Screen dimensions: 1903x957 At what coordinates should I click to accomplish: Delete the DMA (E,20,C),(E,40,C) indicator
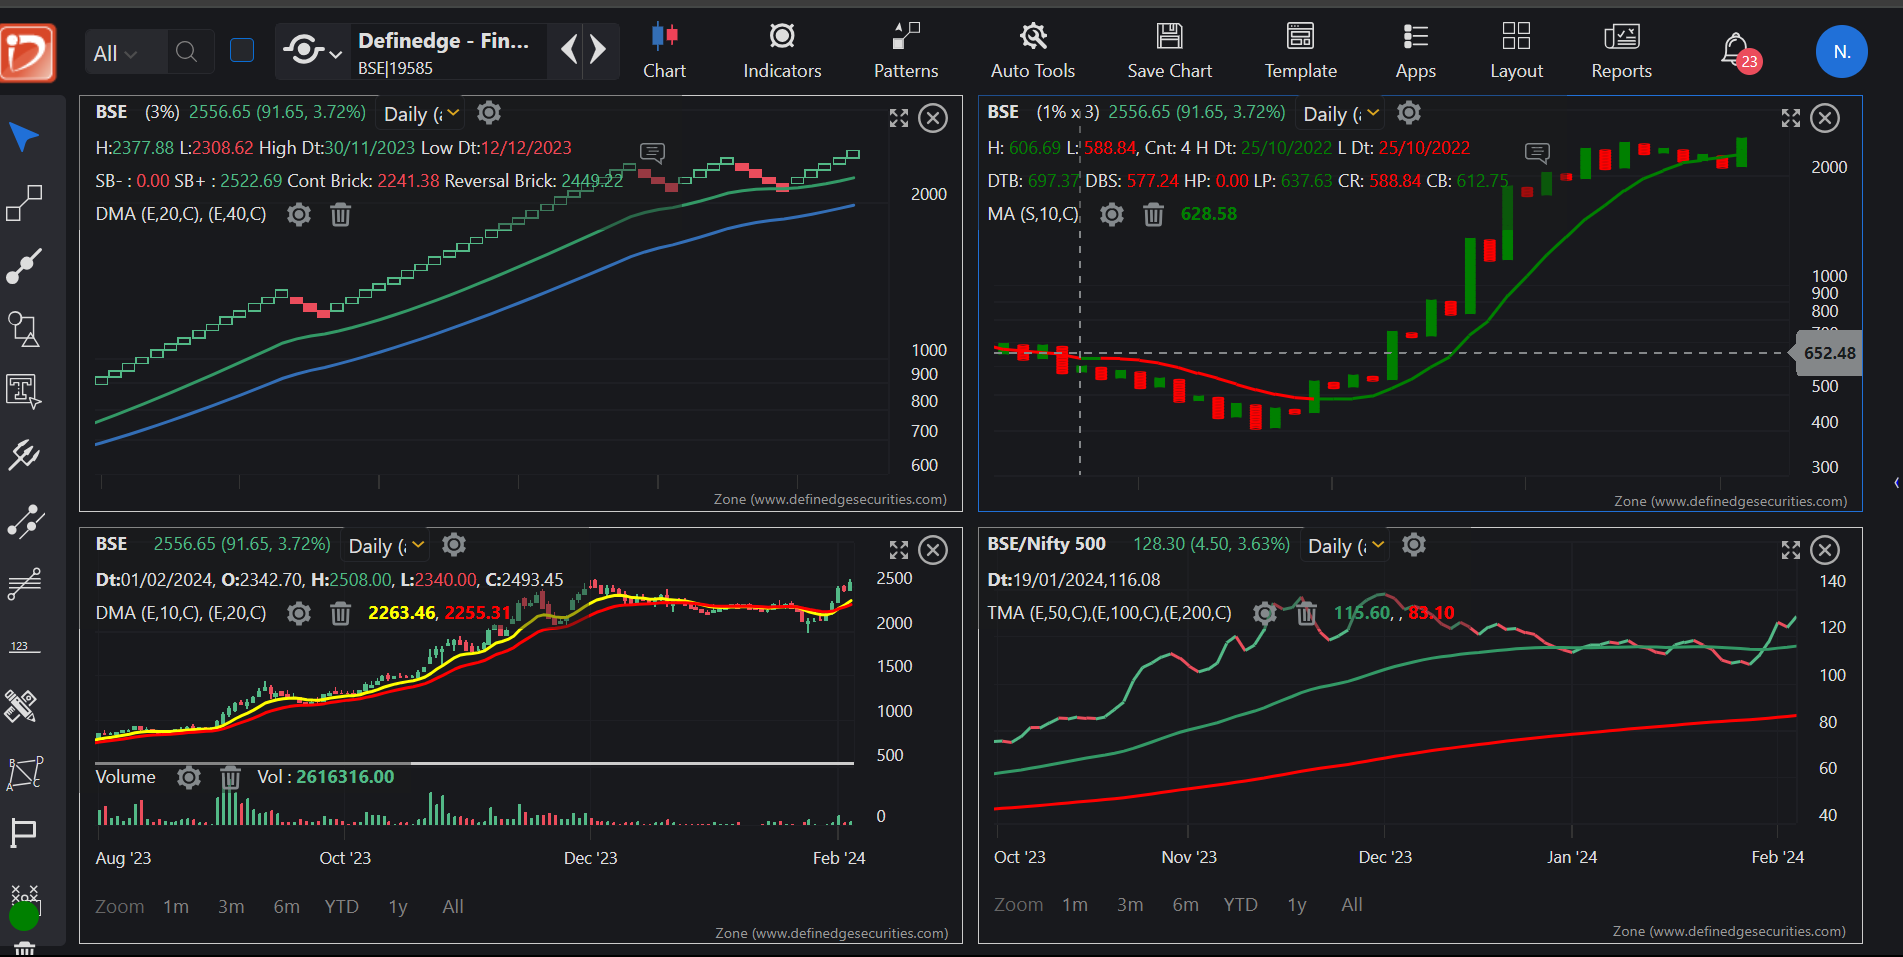[x=341, y=214]
